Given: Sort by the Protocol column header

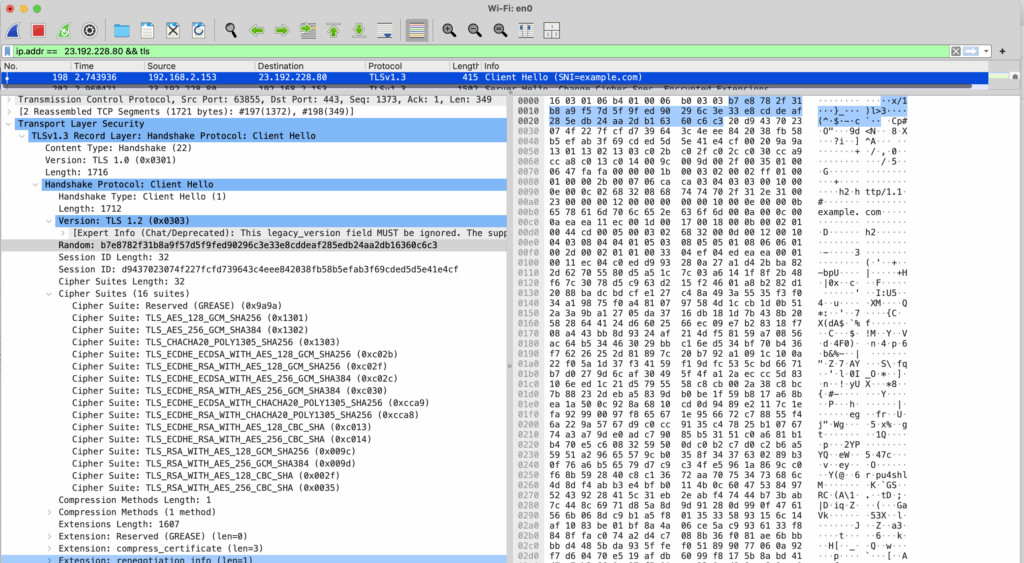Looking at the screenshot, I should coord(407,66).
